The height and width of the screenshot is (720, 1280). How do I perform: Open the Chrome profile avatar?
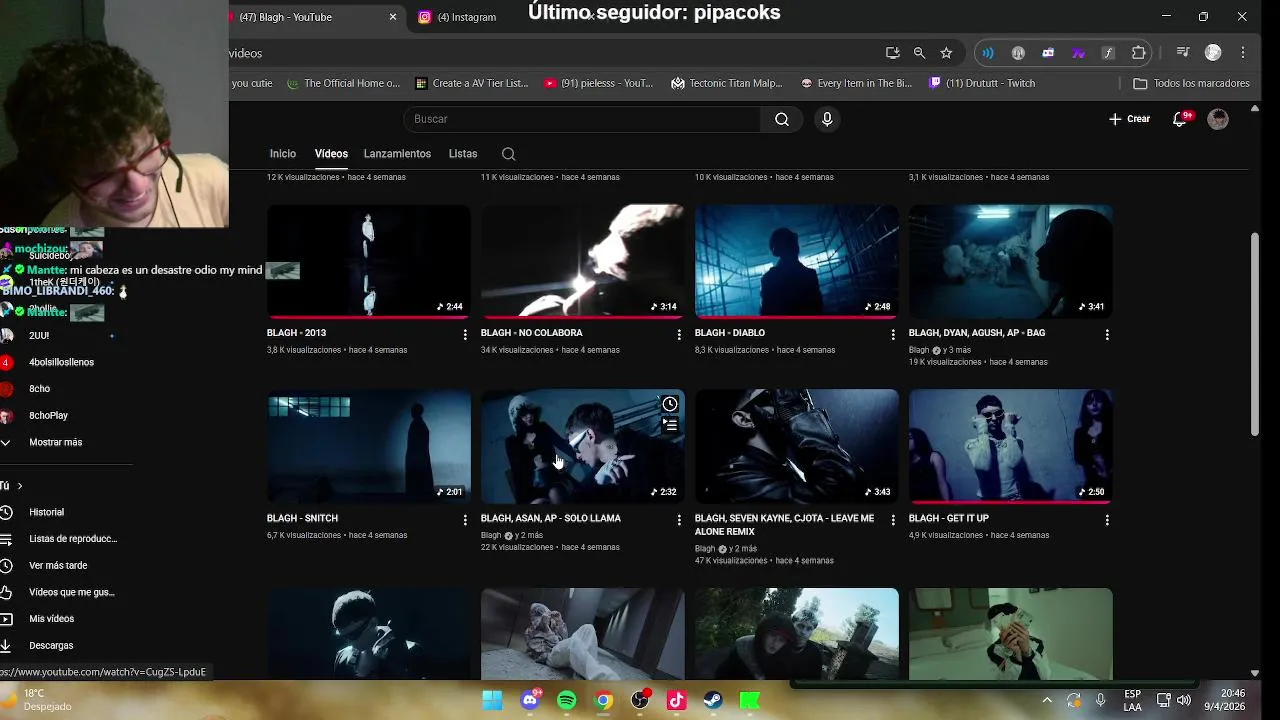(x=1213, y=53)
